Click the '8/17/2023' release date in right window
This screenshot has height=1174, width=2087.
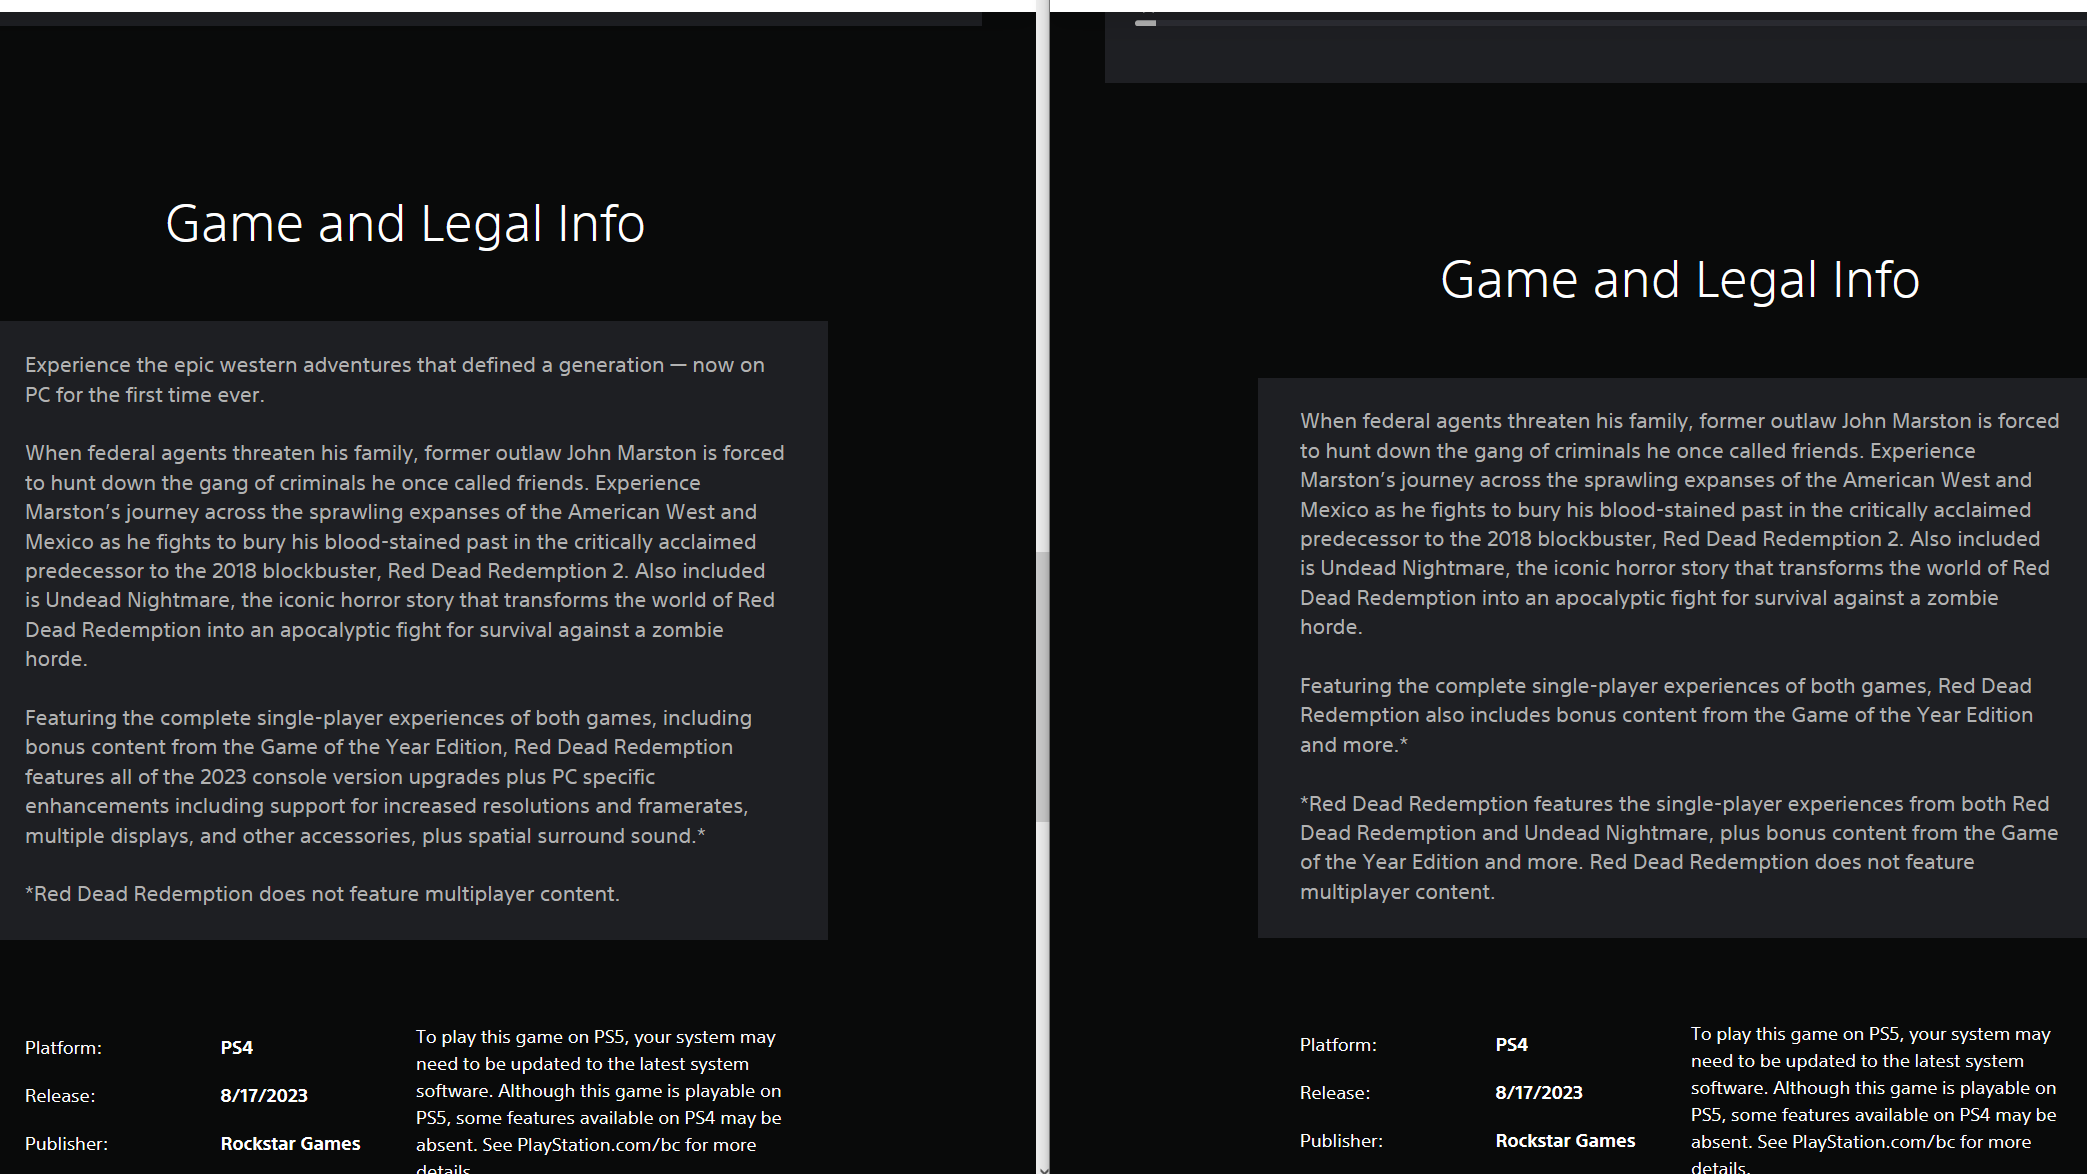click(1539, 1093)
